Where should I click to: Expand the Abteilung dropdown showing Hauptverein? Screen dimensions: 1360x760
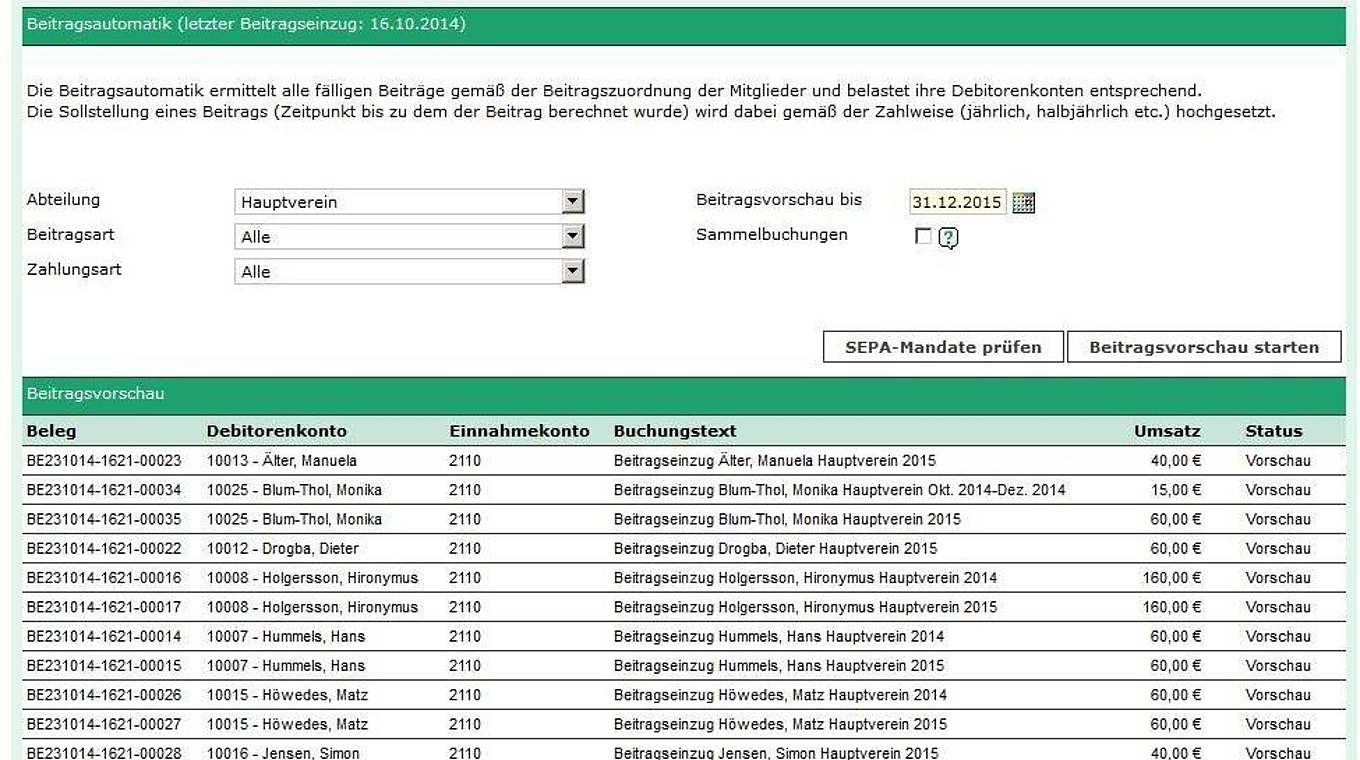[x=572, y=202]
